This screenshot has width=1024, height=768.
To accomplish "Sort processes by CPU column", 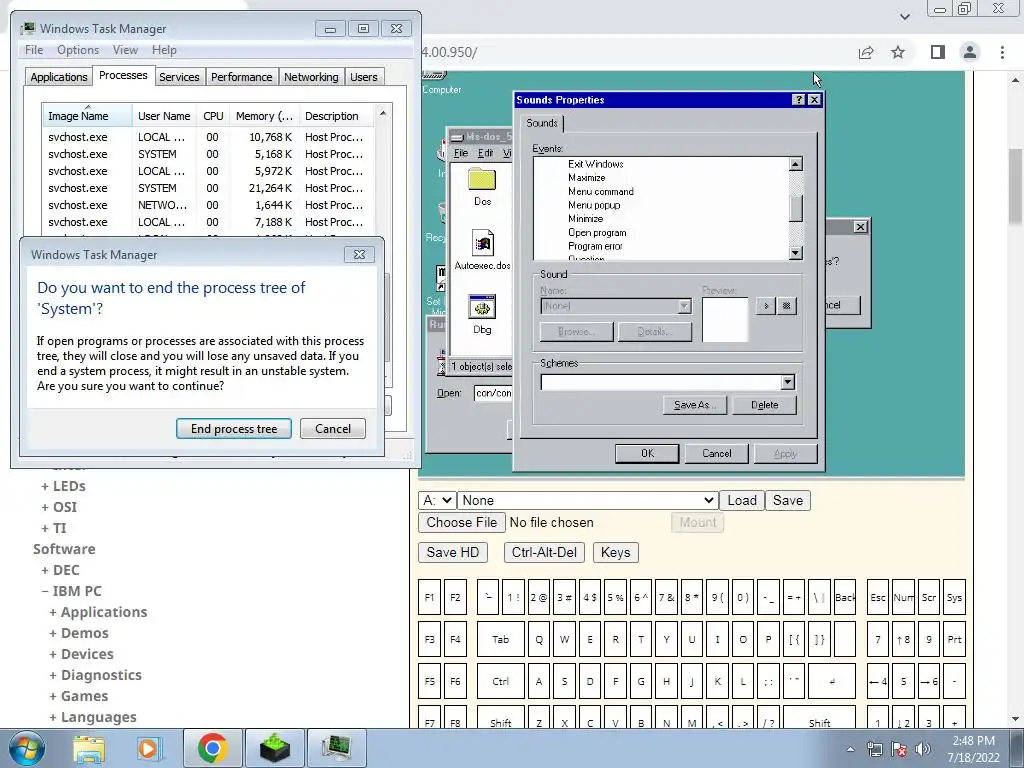I will point(213,116).
